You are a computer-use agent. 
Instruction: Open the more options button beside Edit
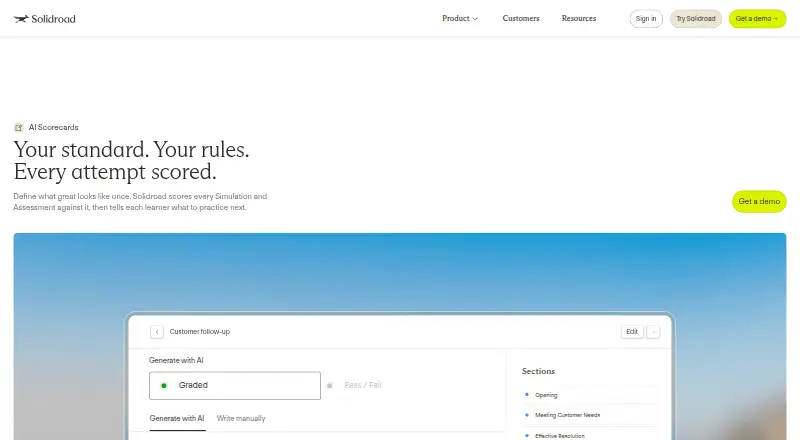click(653, 332)
